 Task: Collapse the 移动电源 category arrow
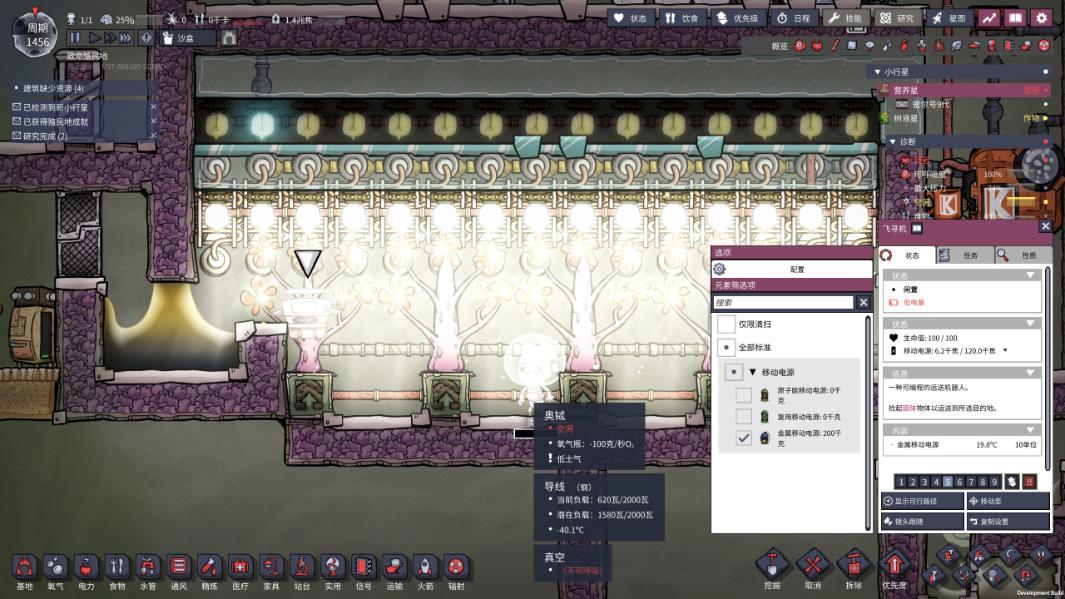pyautogui.click(x=752, y=372)
